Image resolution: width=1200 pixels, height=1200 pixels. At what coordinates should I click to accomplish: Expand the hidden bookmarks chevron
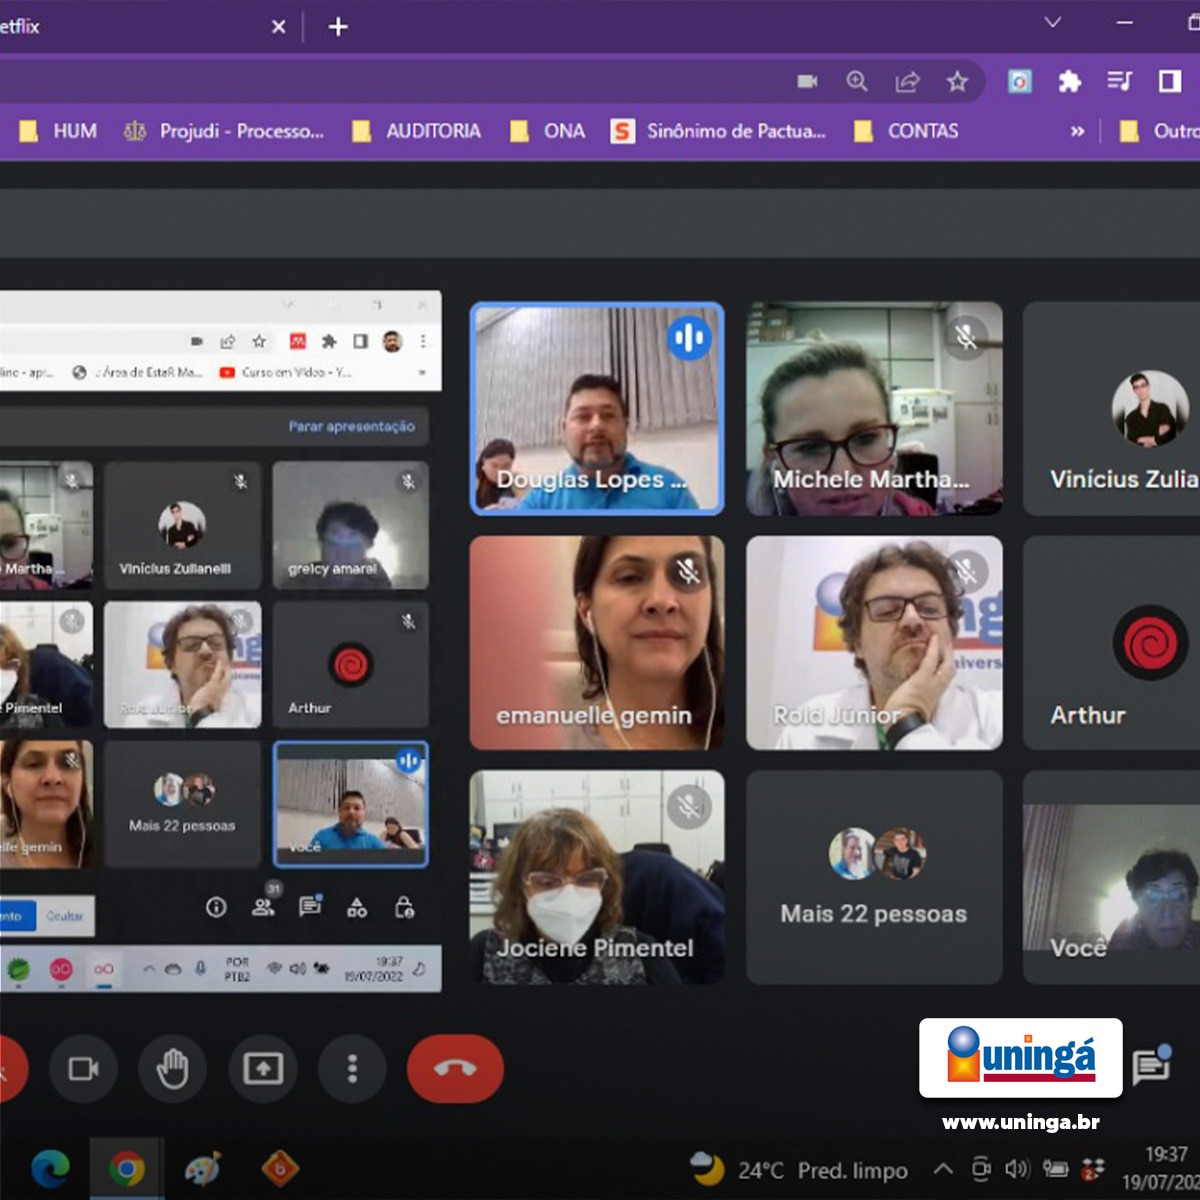1077,131
